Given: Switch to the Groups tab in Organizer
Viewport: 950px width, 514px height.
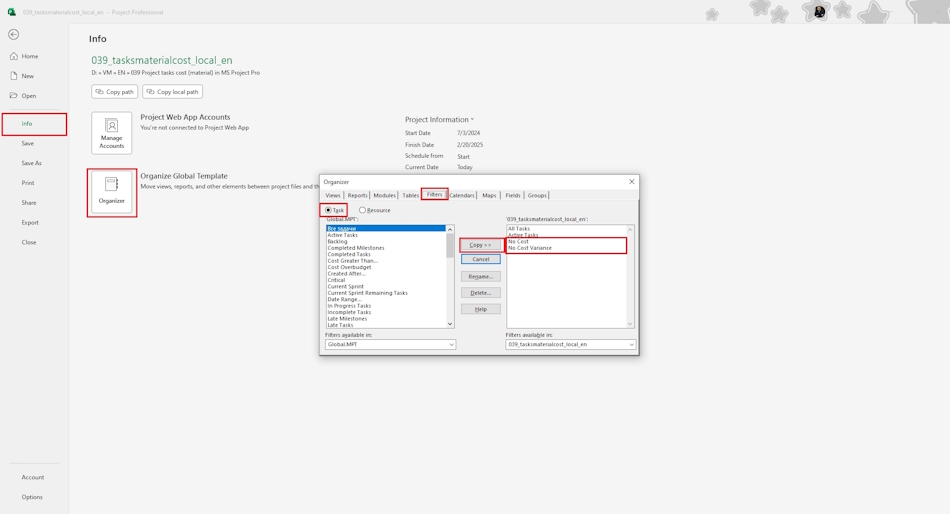Looking at the screenshot, I should pos(537,195).
